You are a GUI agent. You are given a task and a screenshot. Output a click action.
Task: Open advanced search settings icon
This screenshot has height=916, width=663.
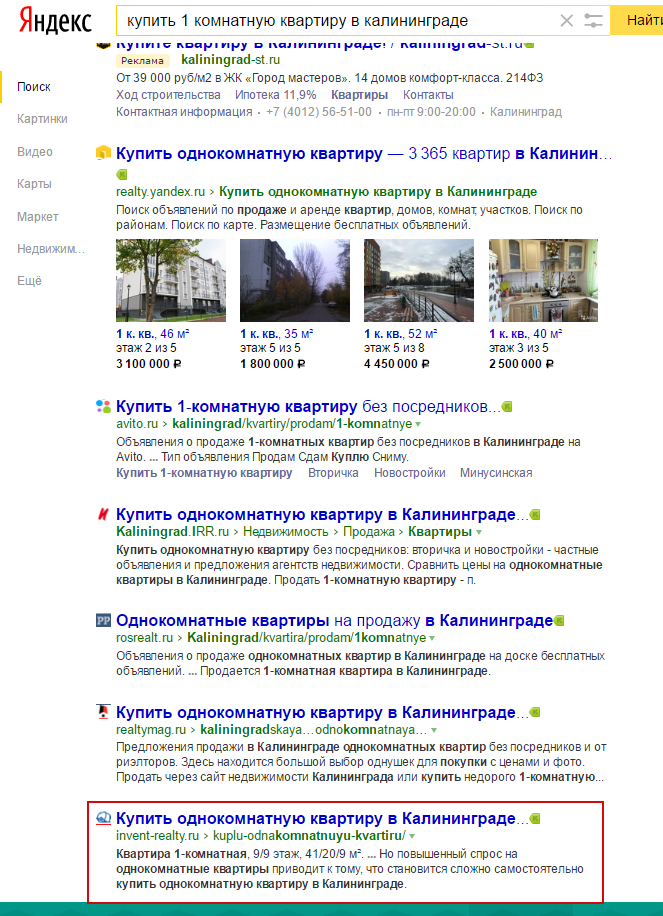click(x=593, y=21)
